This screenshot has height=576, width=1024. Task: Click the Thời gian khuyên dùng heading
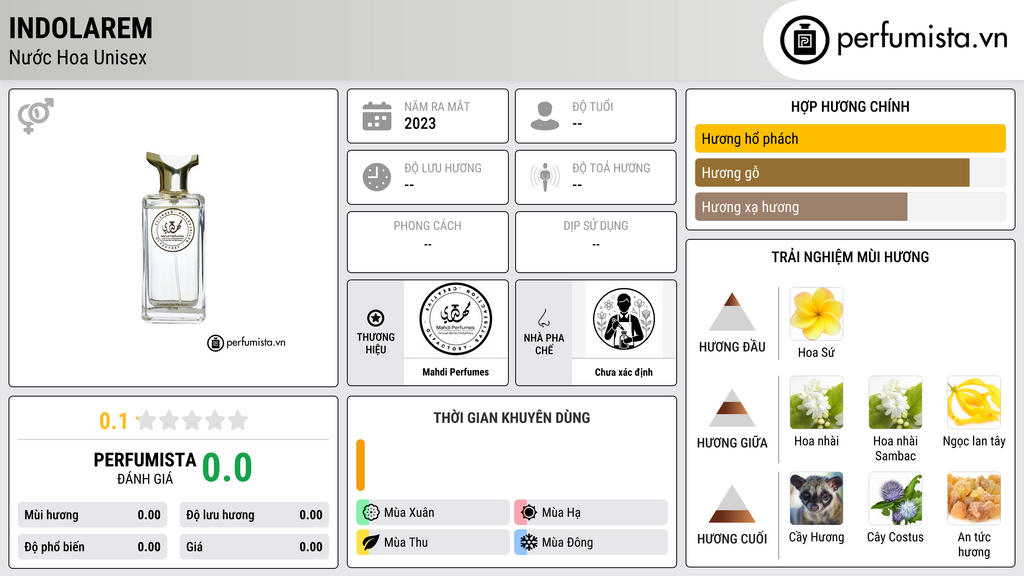[x=512, y=417]
